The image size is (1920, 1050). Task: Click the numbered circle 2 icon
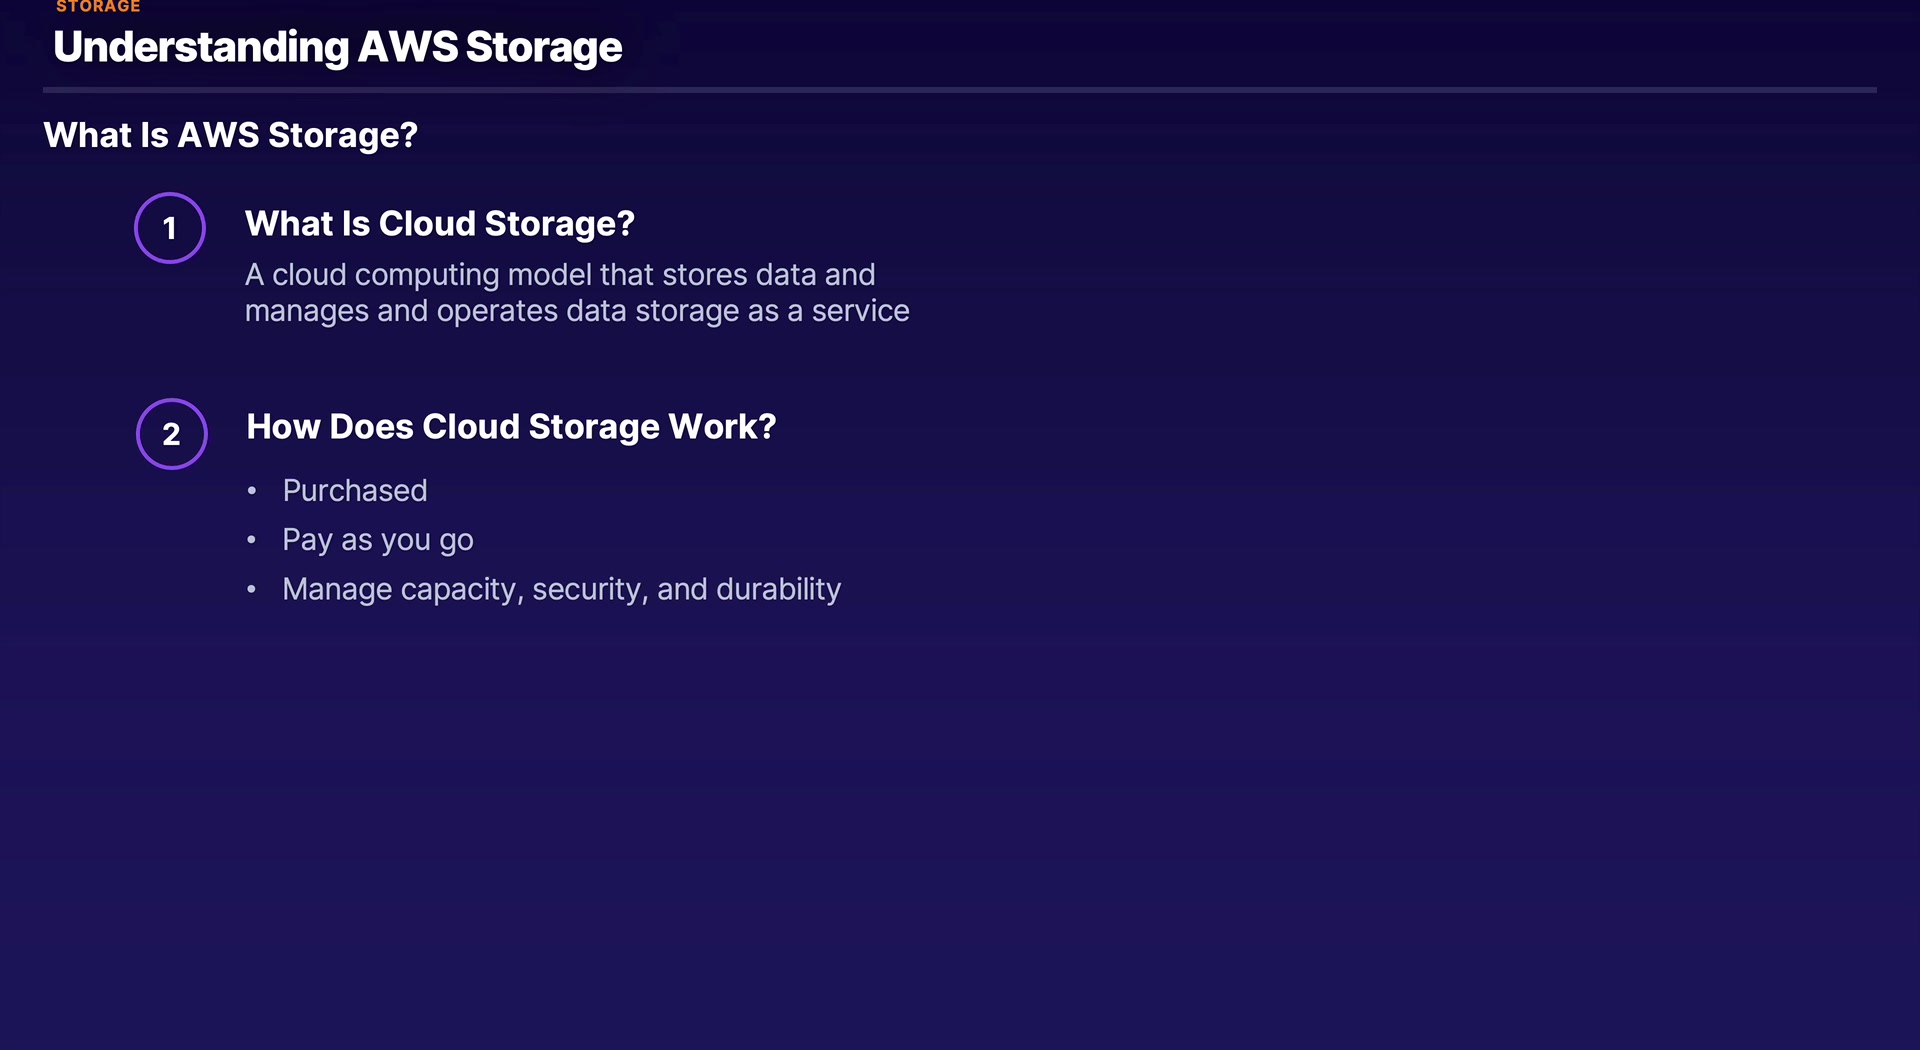(172, 434)
